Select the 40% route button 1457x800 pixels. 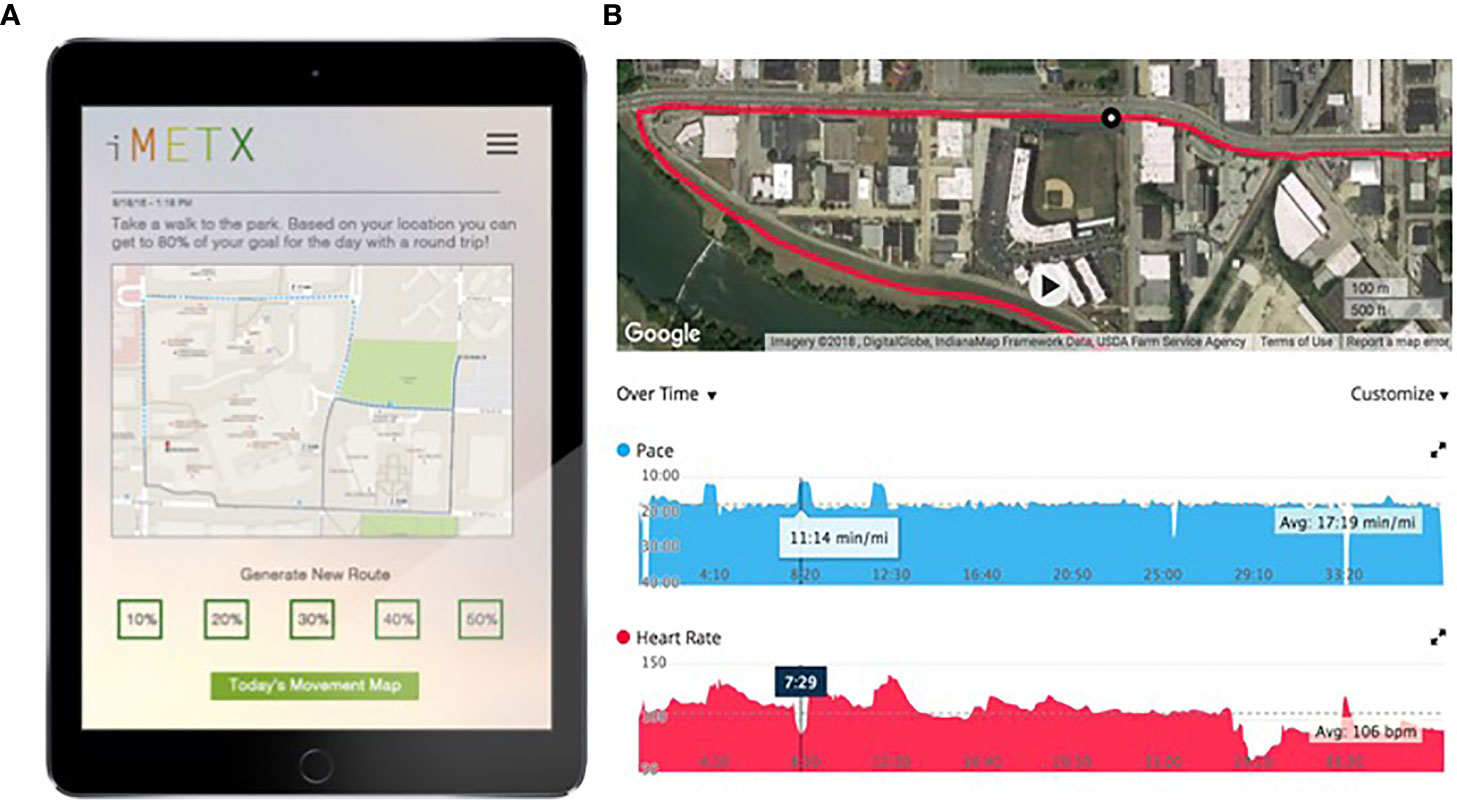coord(397,620)
